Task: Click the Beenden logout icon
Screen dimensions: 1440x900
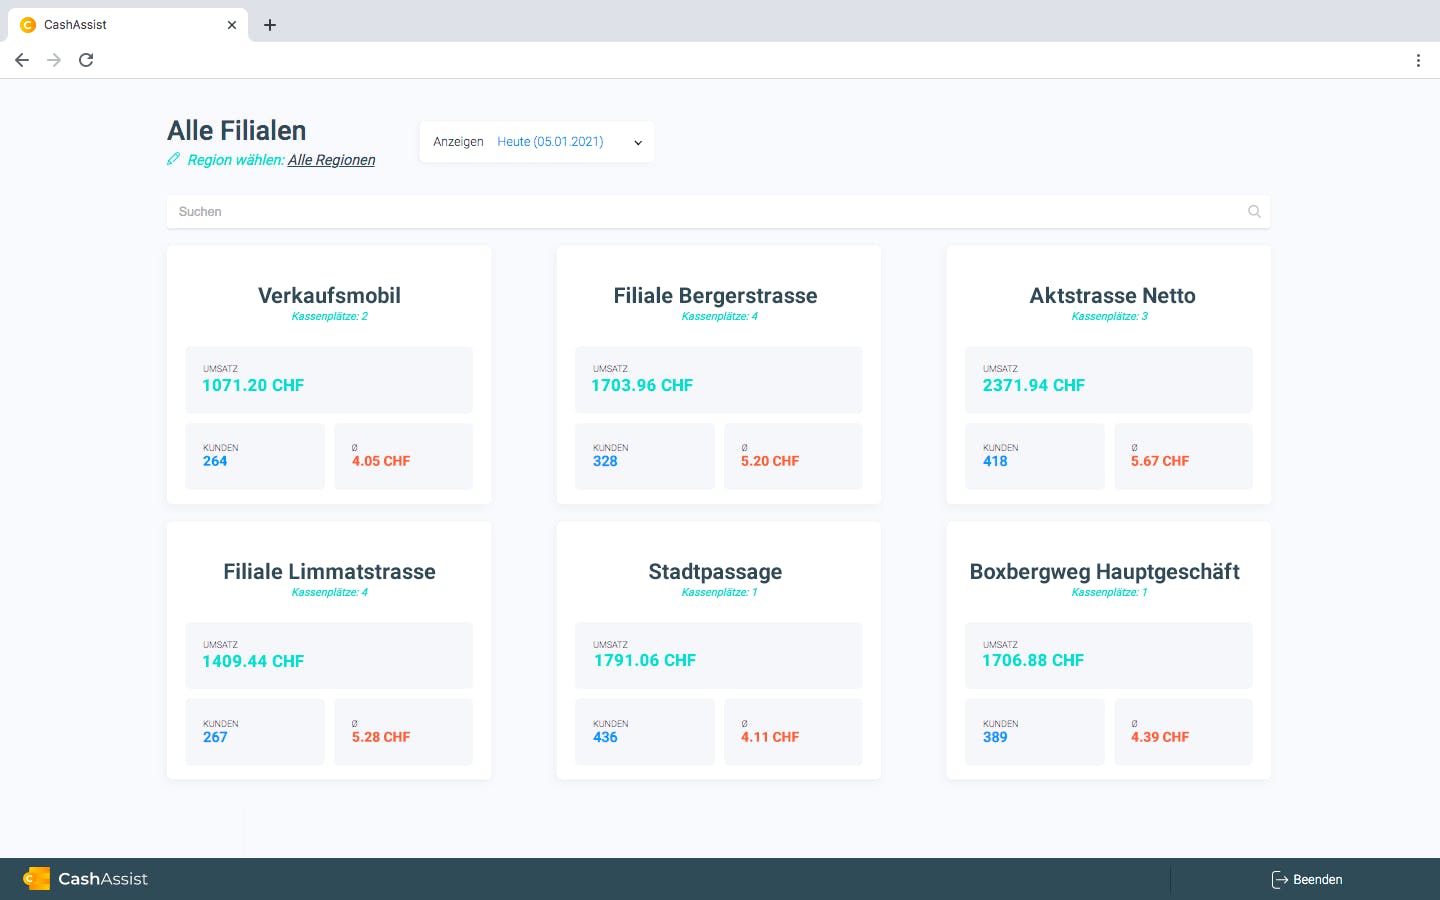Action: (1279, 880)
